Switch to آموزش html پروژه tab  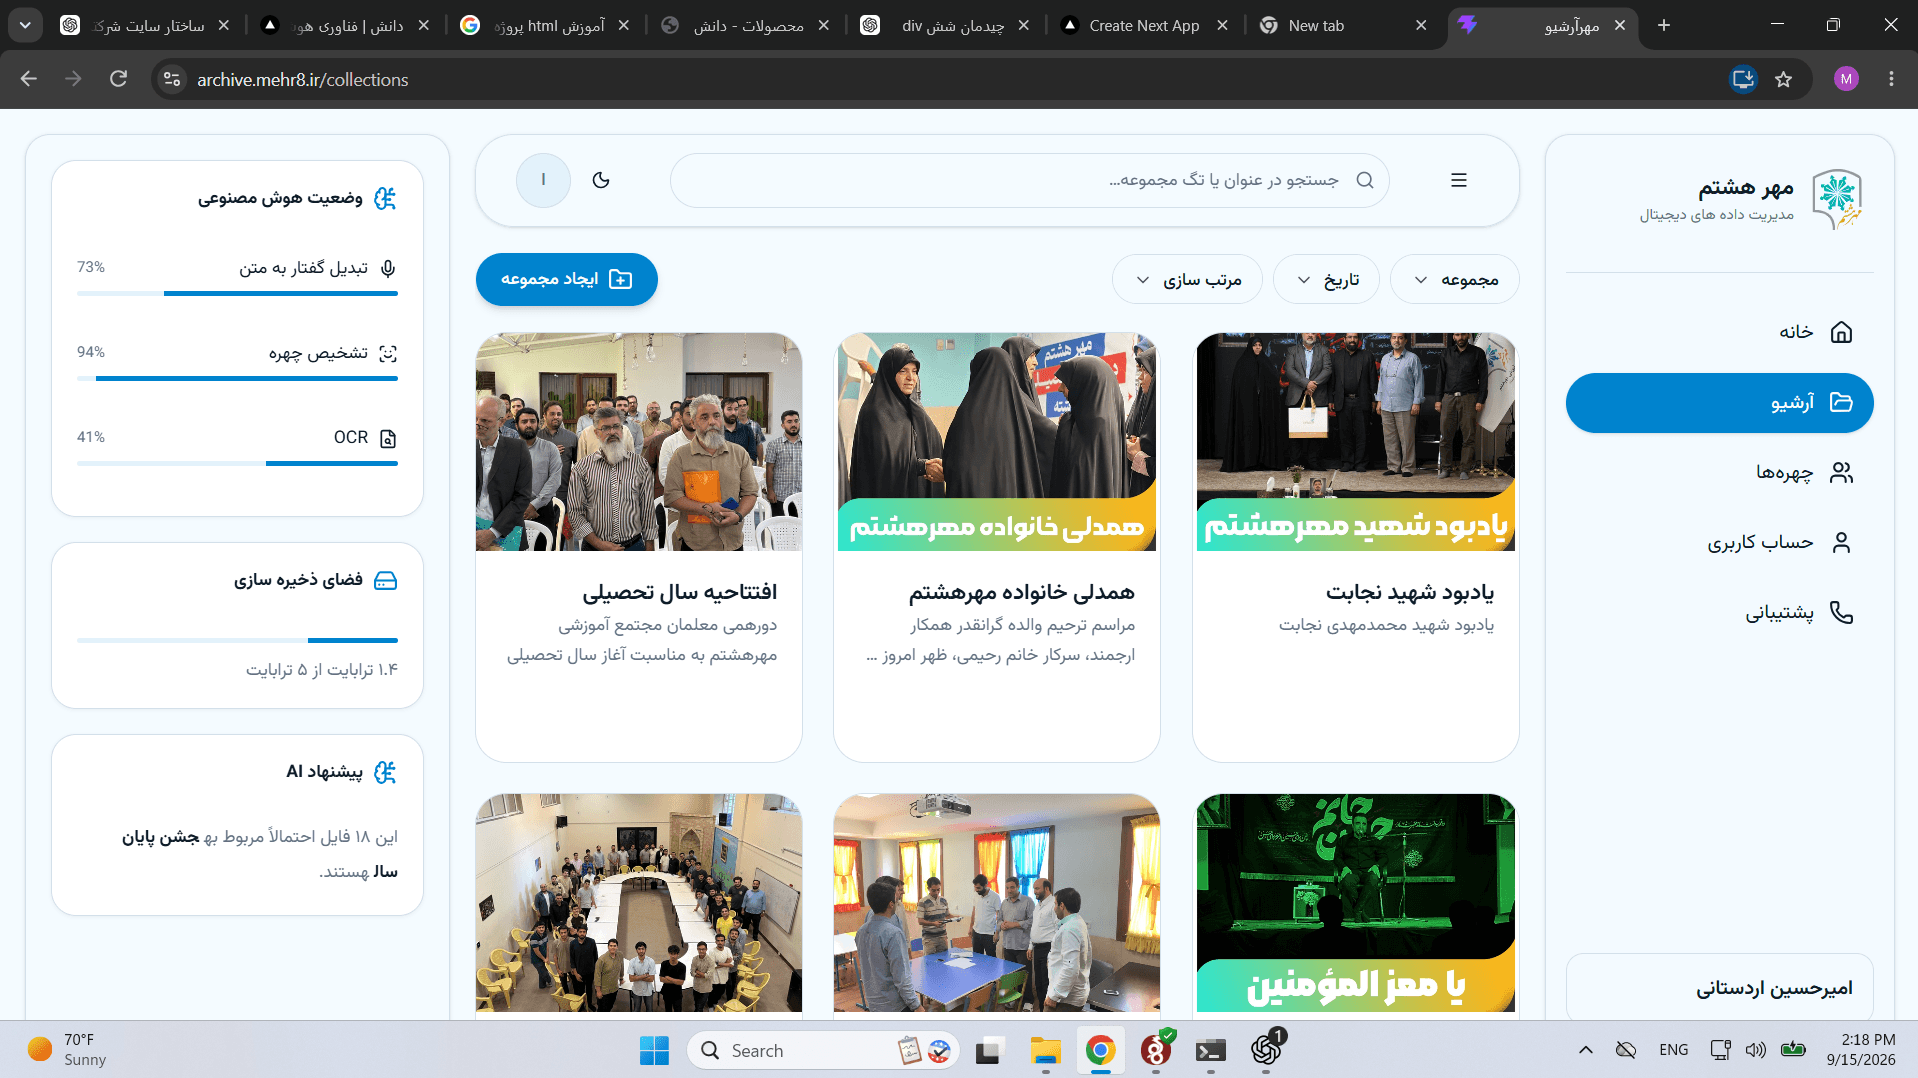(545, 25)
